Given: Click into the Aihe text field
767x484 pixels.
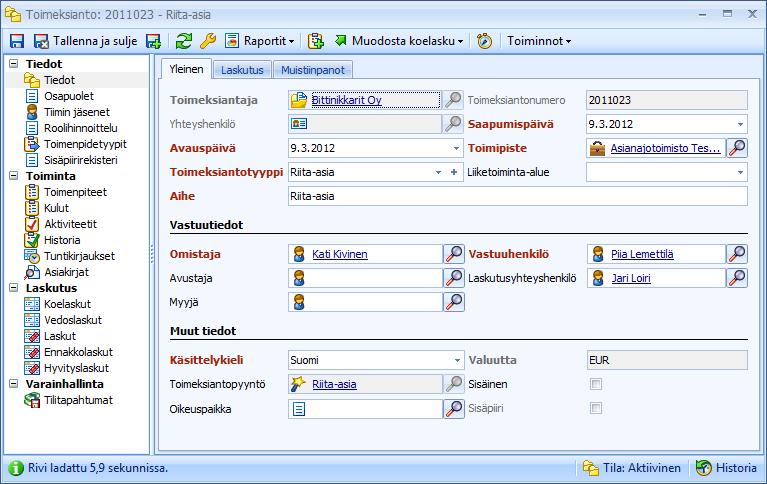Looking at the screenshot, I should [518, 196].
